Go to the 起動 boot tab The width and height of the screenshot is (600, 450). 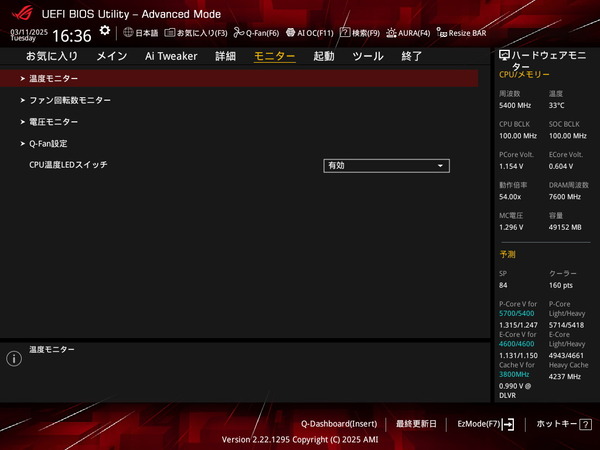(x=324, y=56)
